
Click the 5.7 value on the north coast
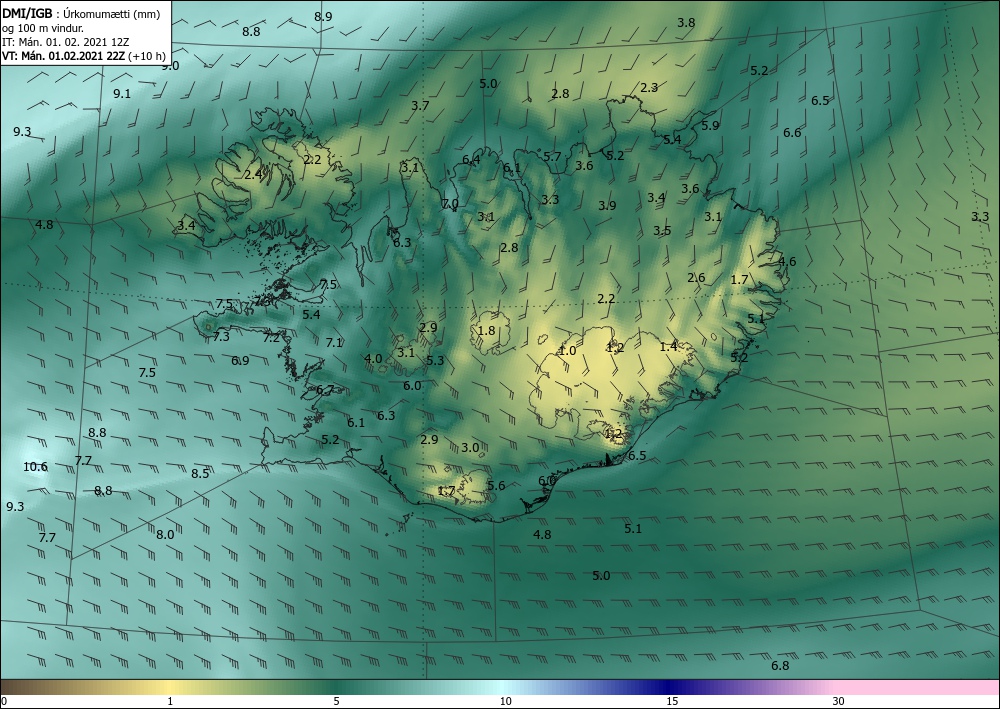point(552,156)
